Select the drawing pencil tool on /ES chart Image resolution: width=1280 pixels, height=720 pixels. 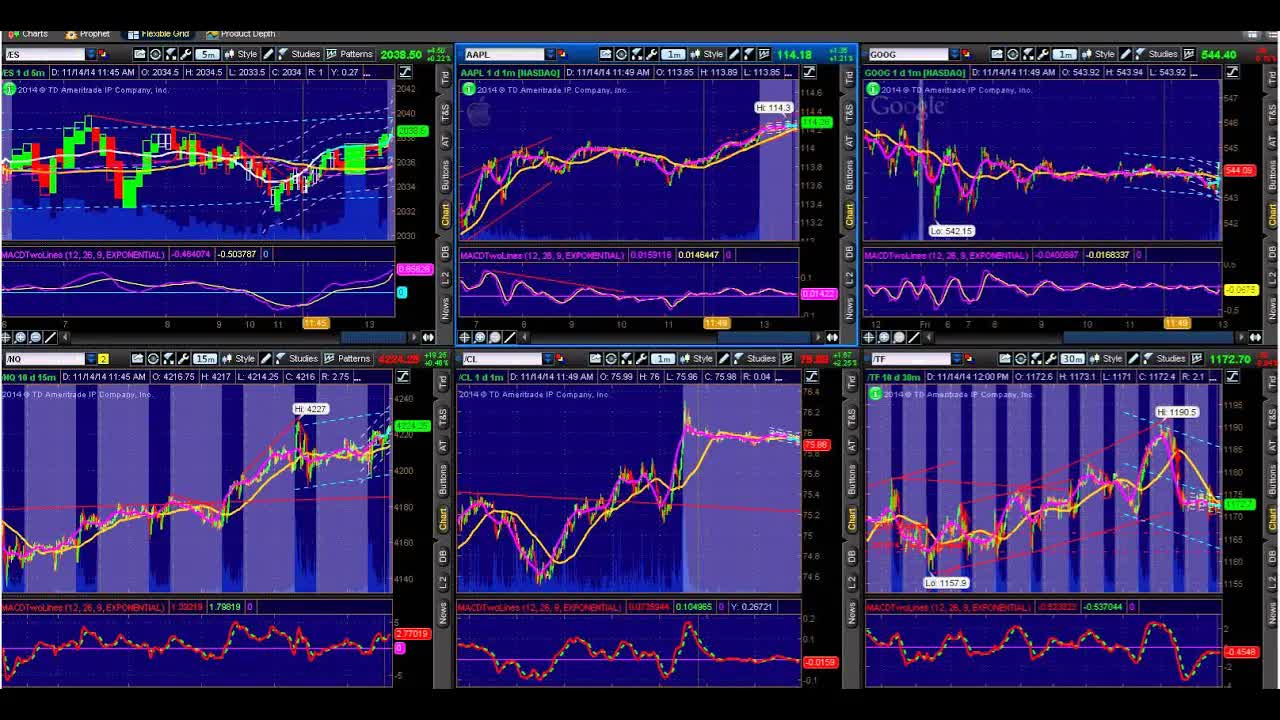[x=268, y=54]
